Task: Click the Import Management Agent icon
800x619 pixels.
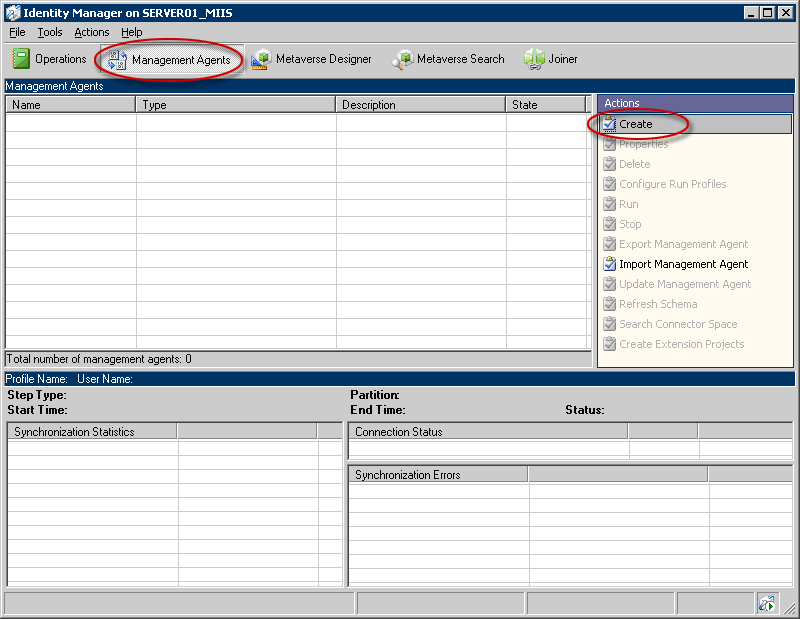Action: 610,264
